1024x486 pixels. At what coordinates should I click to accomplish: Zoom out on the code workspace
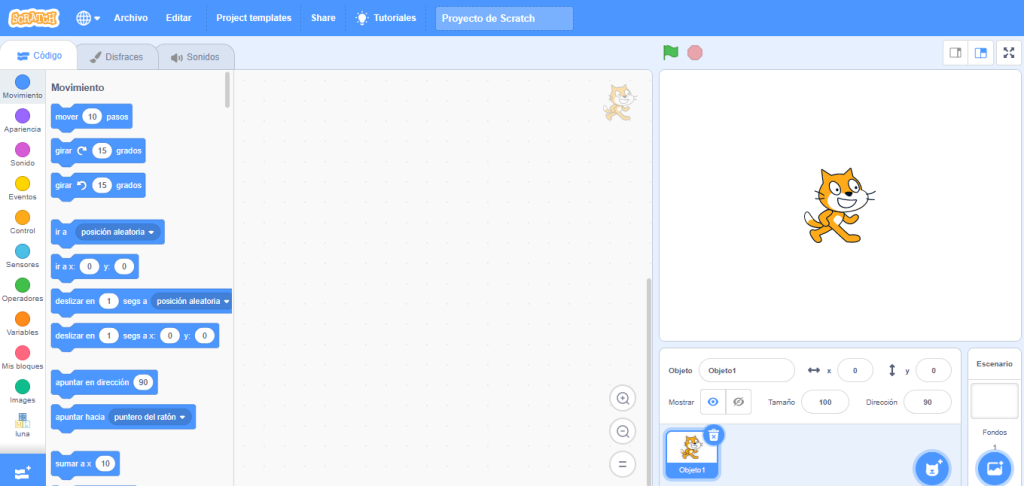(x=623, y=431)
